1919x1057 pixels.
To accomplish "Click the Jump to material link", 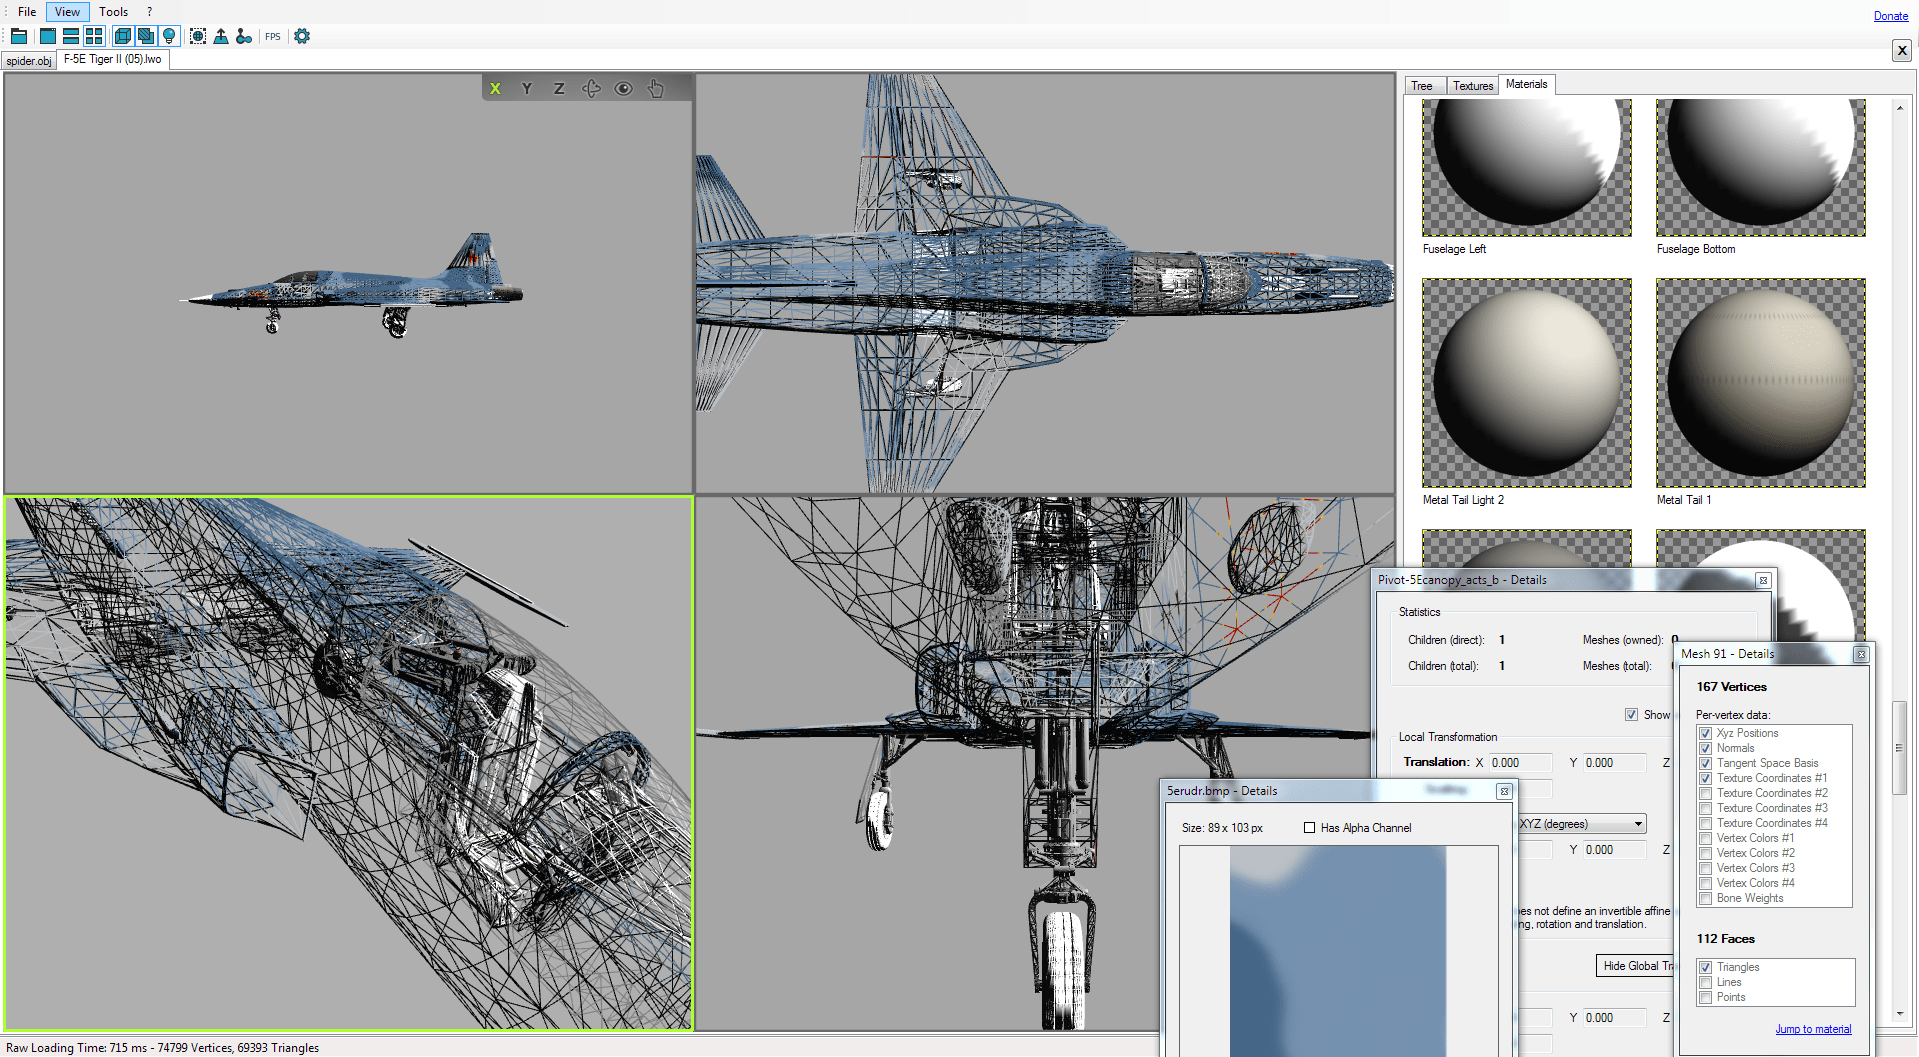I will pyautogui.click(x=1812, y=1029).
